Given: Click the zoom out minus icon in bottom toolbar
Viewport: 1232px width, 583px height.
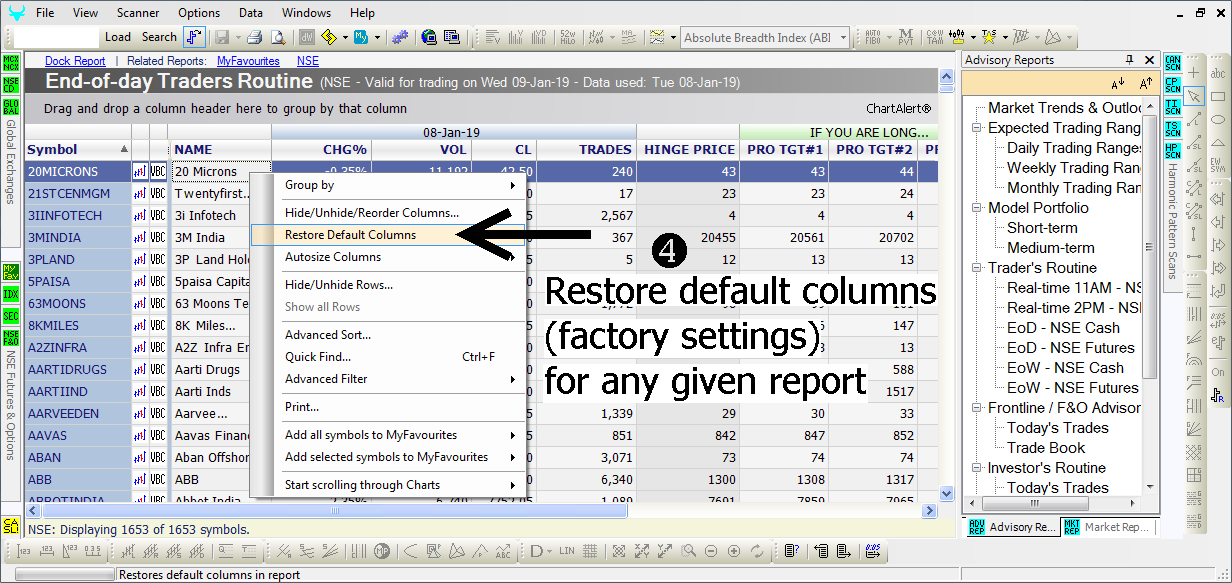Looking at the screenshot, I should [710, 551].
